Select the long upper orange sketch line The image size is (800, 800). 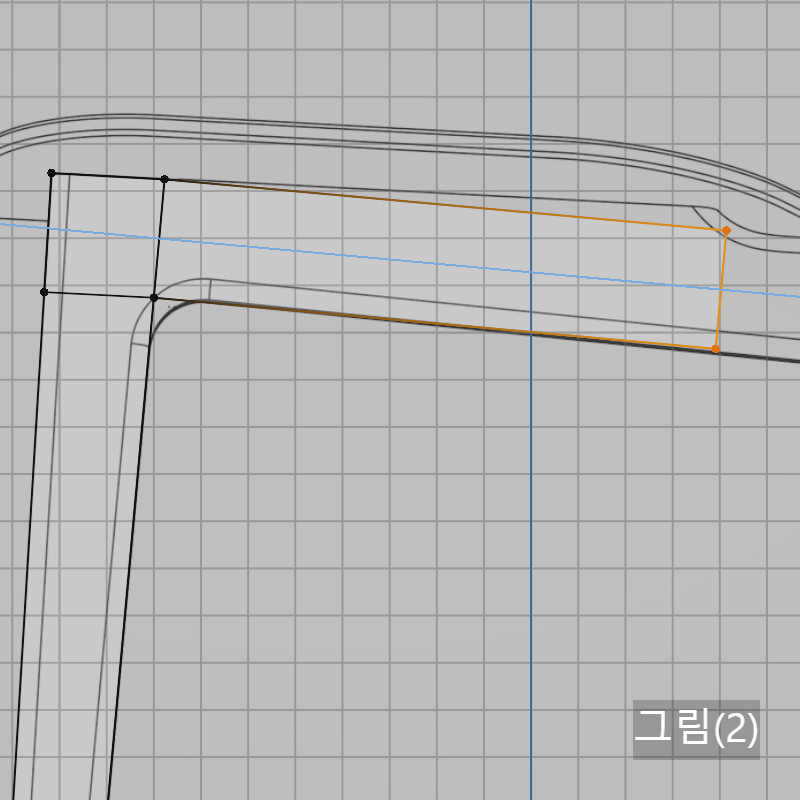tap(445, 205)
